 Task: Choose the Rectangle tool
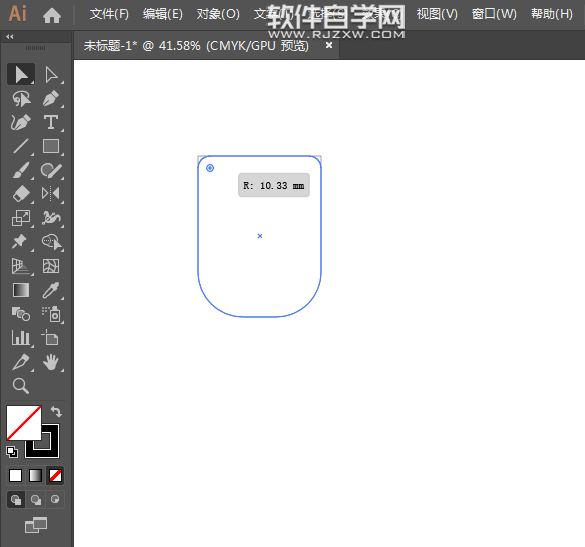click(x=51, y=146)
